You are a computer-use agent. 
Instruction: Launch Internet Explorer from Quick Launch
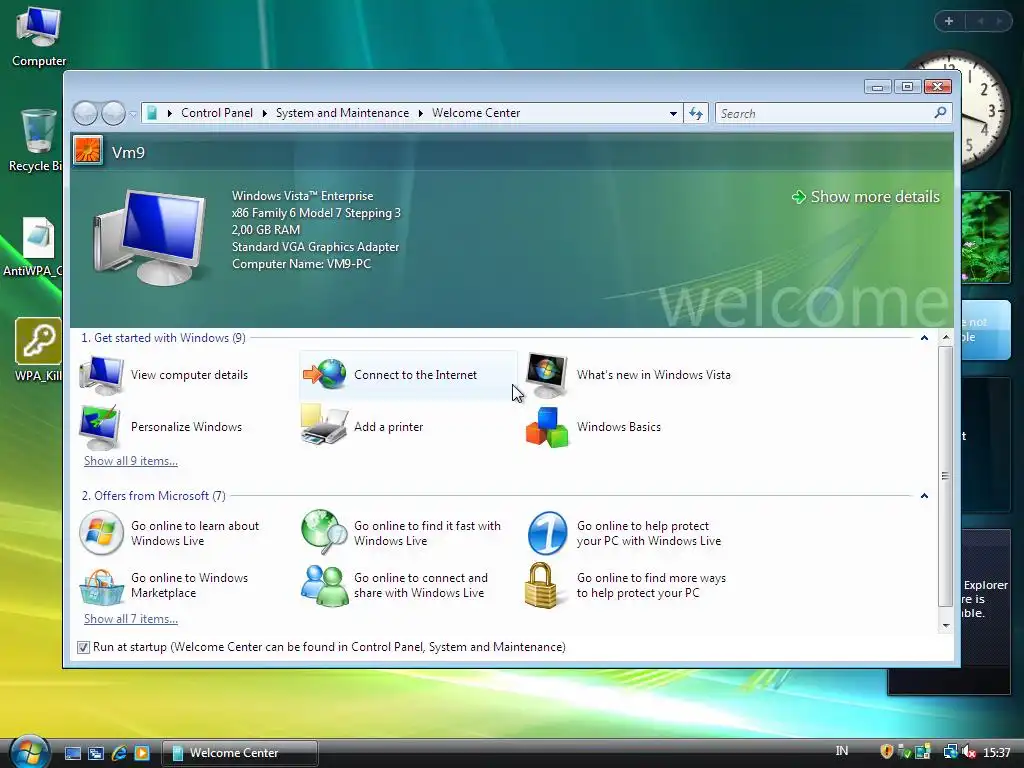pyautogui.click(x=119, y=753)
